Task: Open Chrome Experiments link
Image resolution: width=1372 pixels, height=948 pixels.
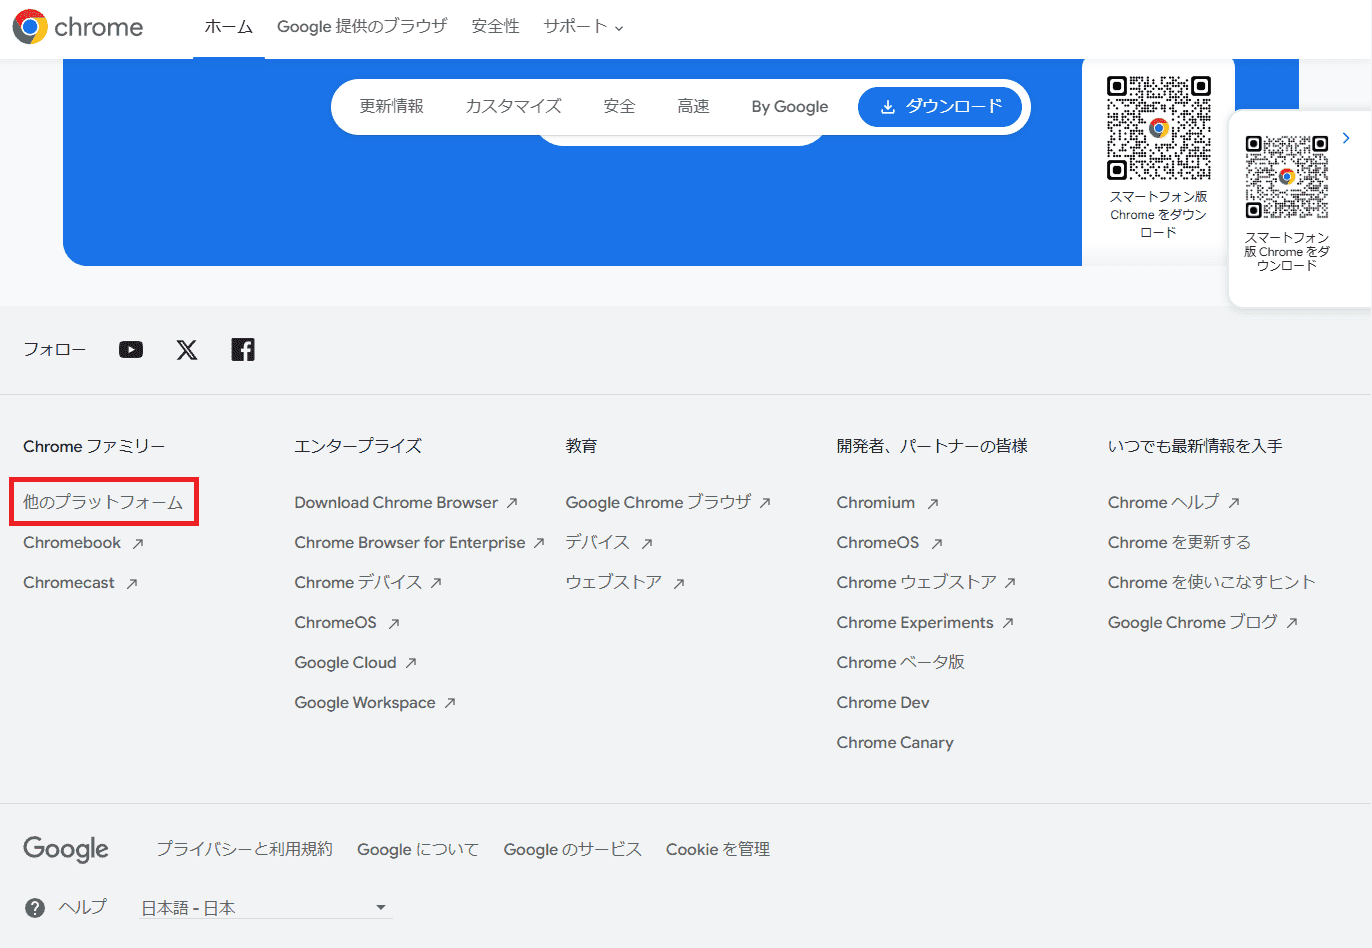Action: pyautogui.click(x=926, y=623)
